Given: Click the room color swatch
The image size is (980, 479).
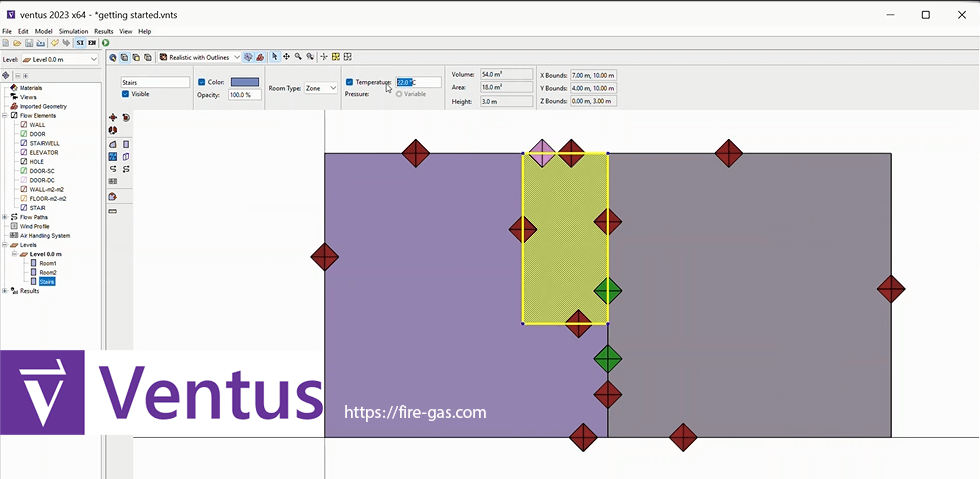Looking at the screenshot, I should tap(245, 82).
